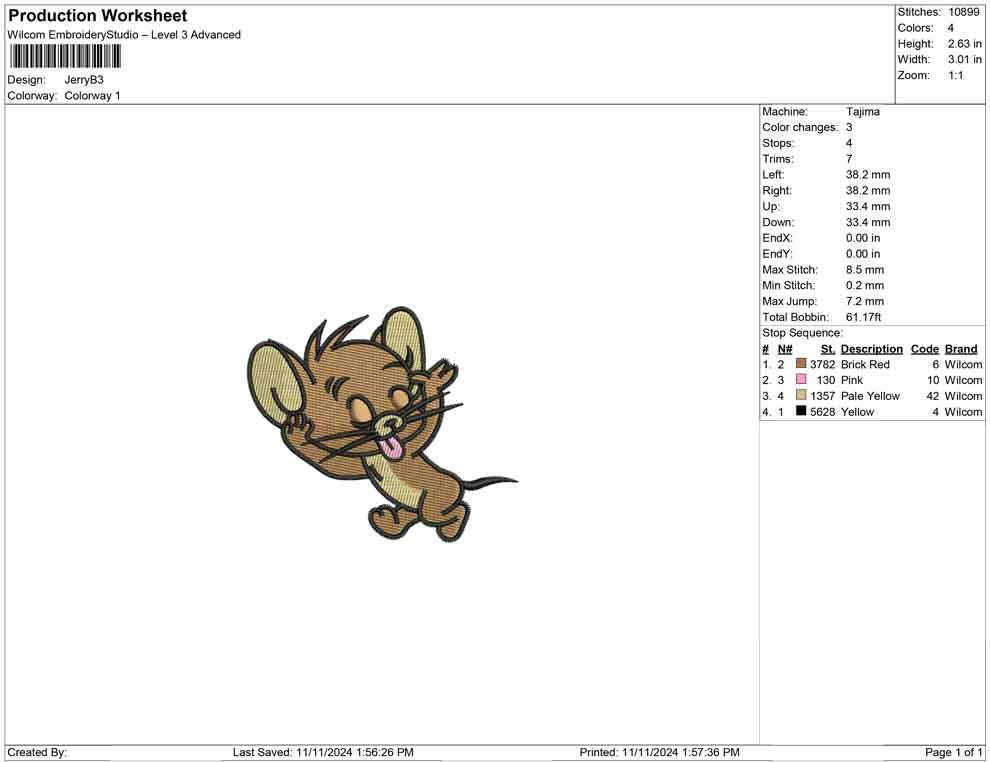Click the Max Stitch value 8.5 mm
Viewport: 990px width, 762px height.
pyautogui.click(x=865, y=270)
